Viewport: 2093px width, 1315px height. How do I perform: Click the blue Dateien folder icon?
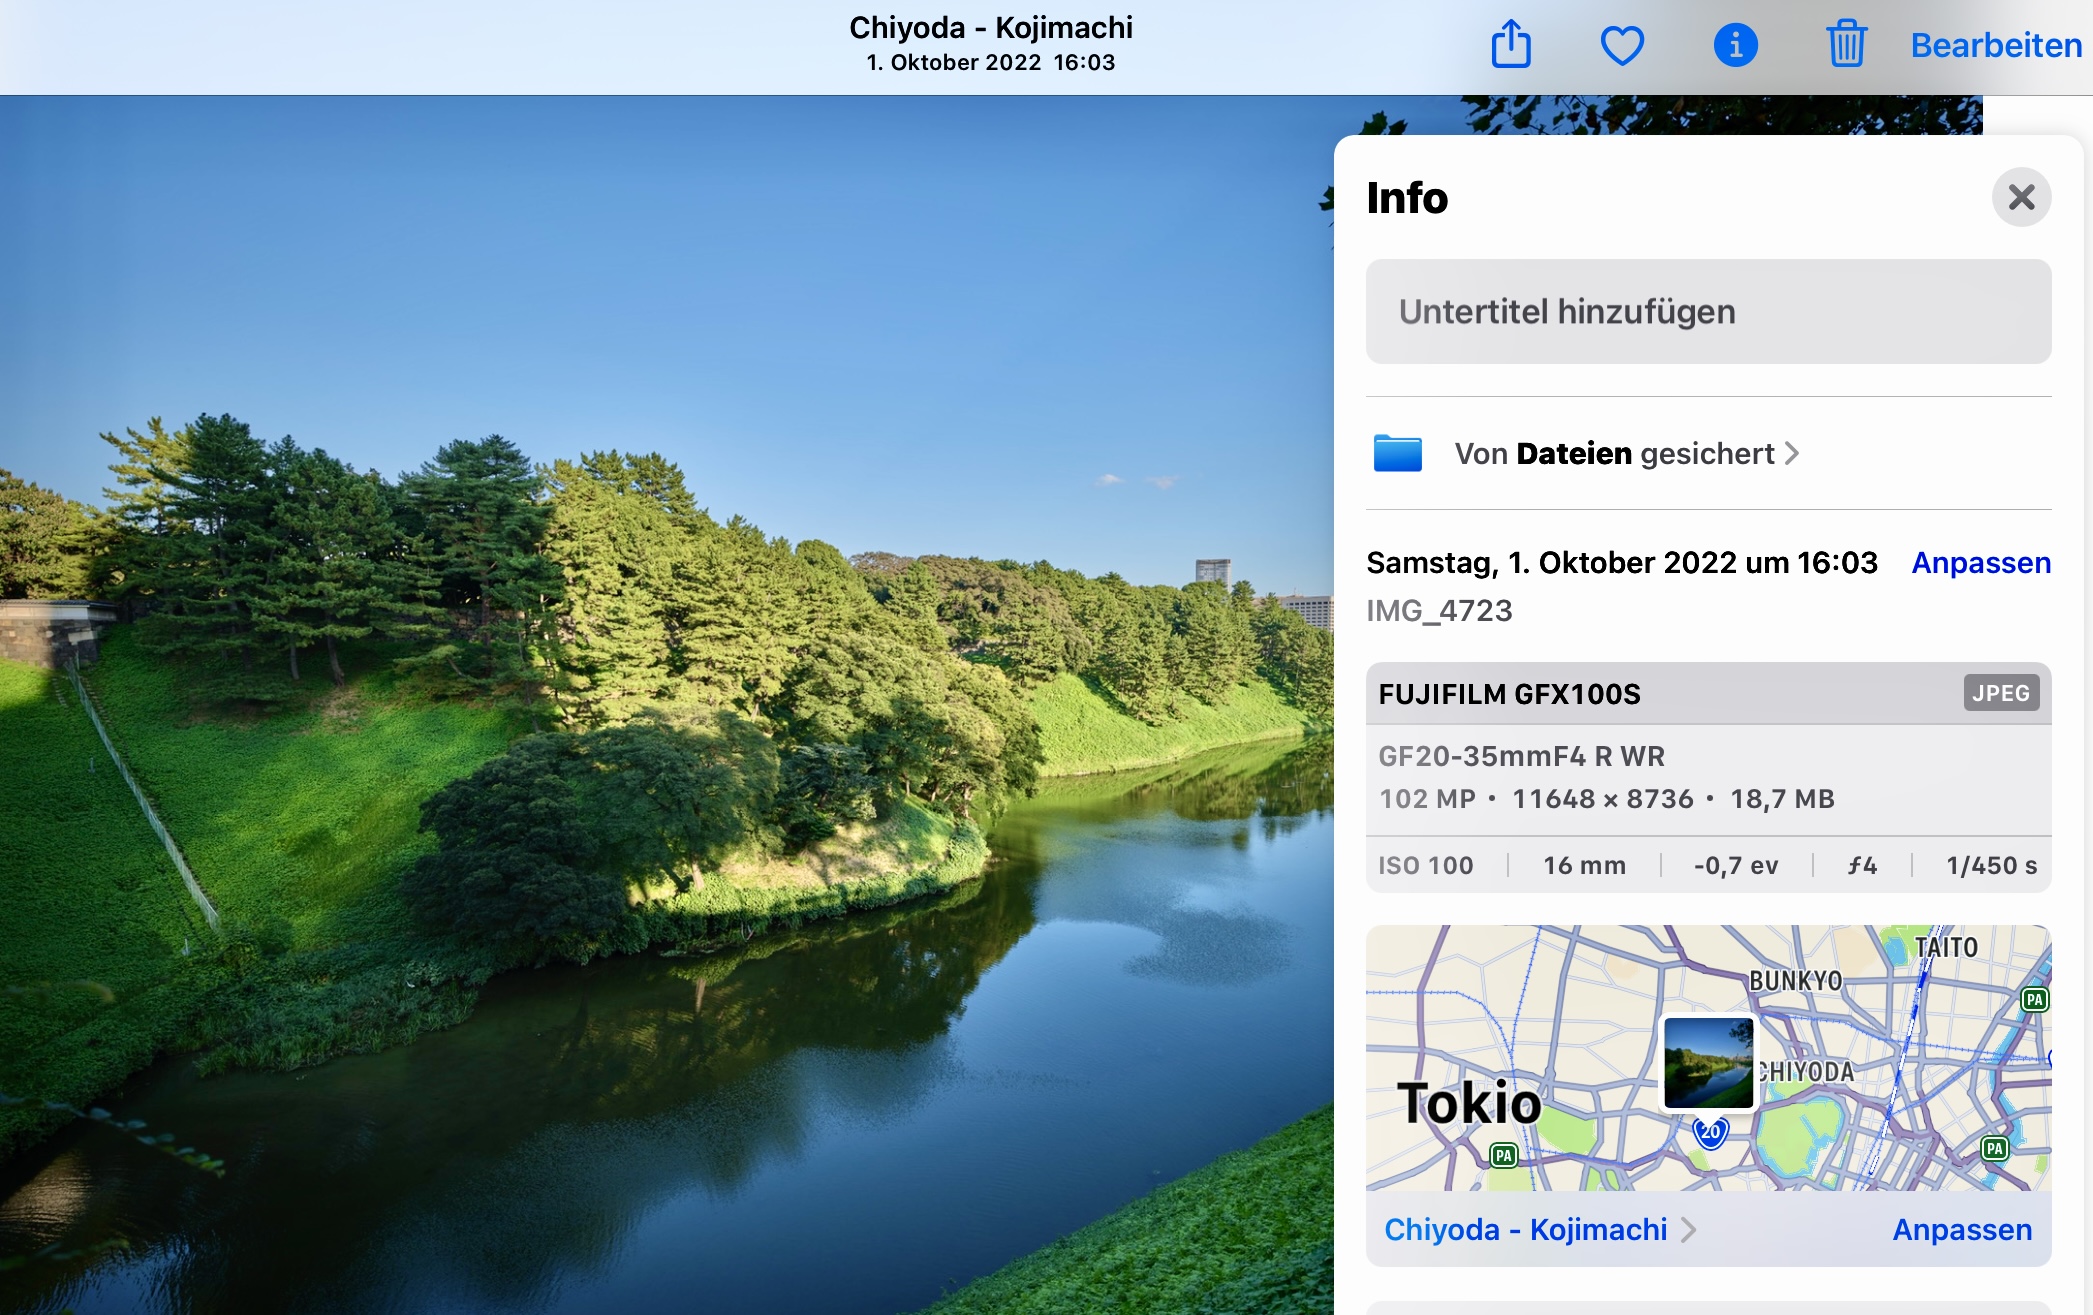[1397, 454]
